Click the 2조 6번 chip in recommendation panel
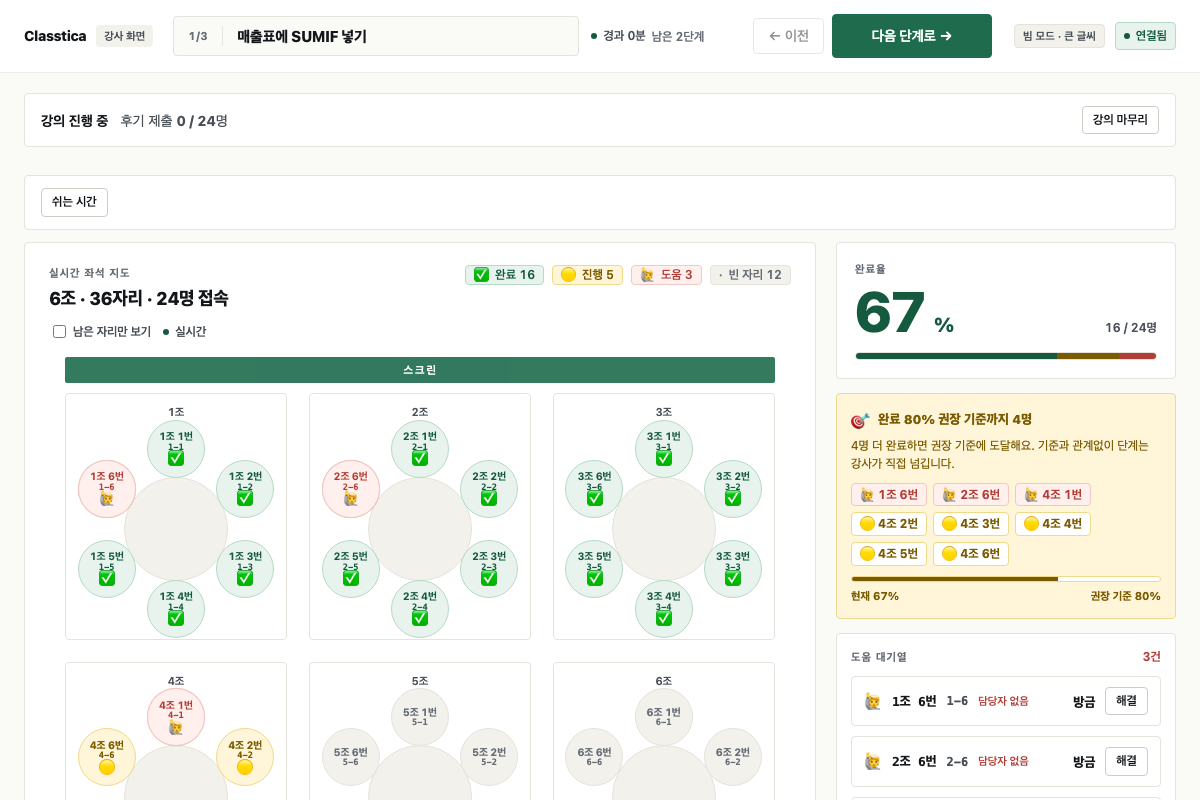This screenshot has height=800, width=1200. point(971,495)
